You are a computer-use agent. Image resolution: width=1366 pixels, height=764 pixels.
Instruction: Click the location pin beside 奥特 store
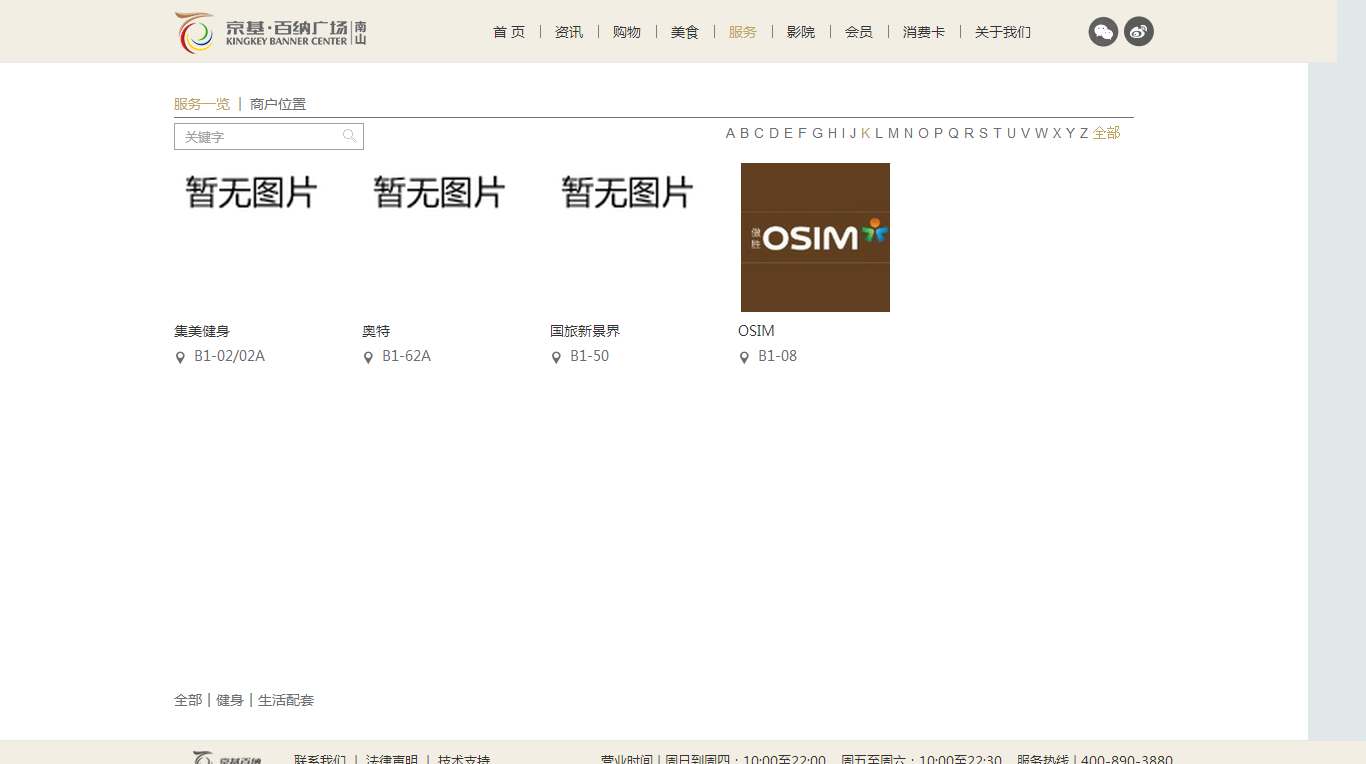coord(368,357)
